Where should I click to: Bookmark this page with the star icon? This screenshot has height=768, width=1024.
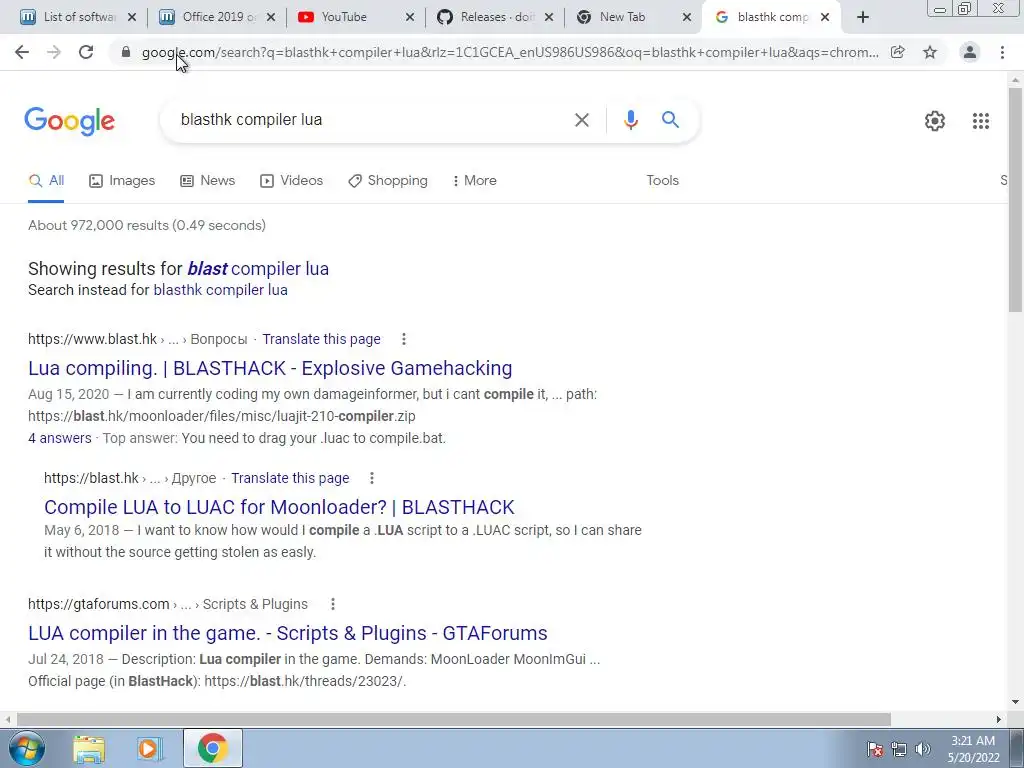930,52
